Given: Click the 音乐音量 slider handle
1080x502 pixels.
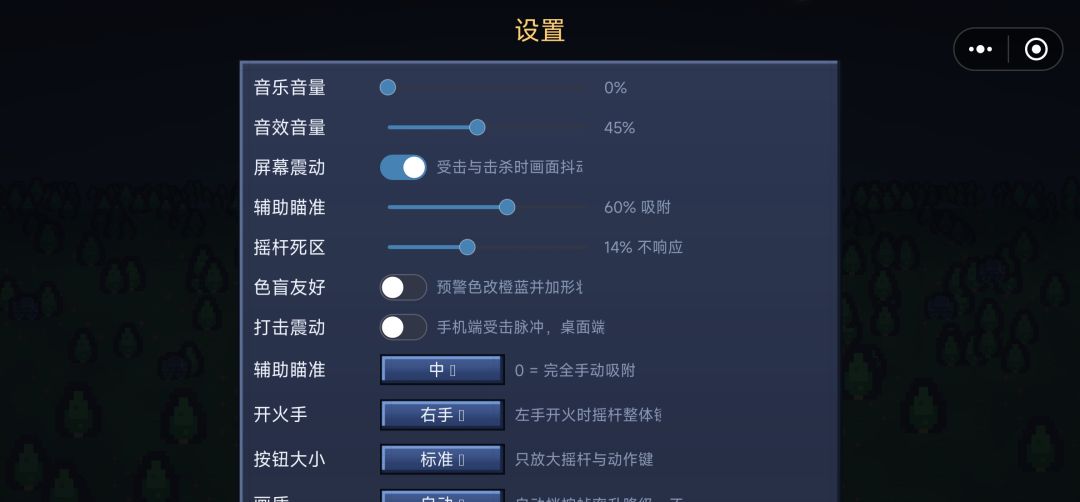Looking at the screenshot, I should coord(388,87).
